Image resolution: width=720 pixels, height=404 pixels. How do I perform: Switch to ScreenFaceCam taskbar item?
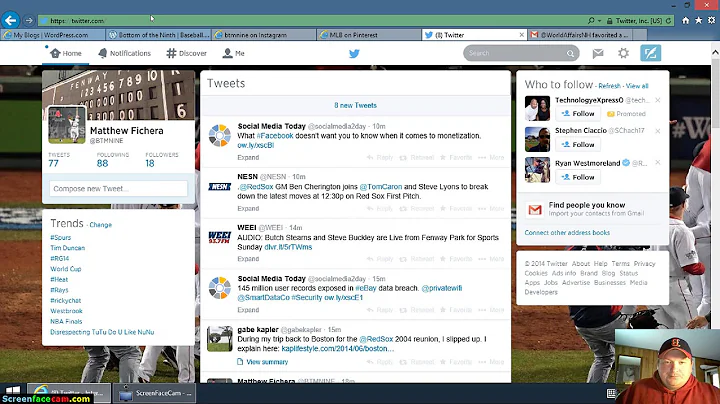pyautogui.click(x=155, y=393)
